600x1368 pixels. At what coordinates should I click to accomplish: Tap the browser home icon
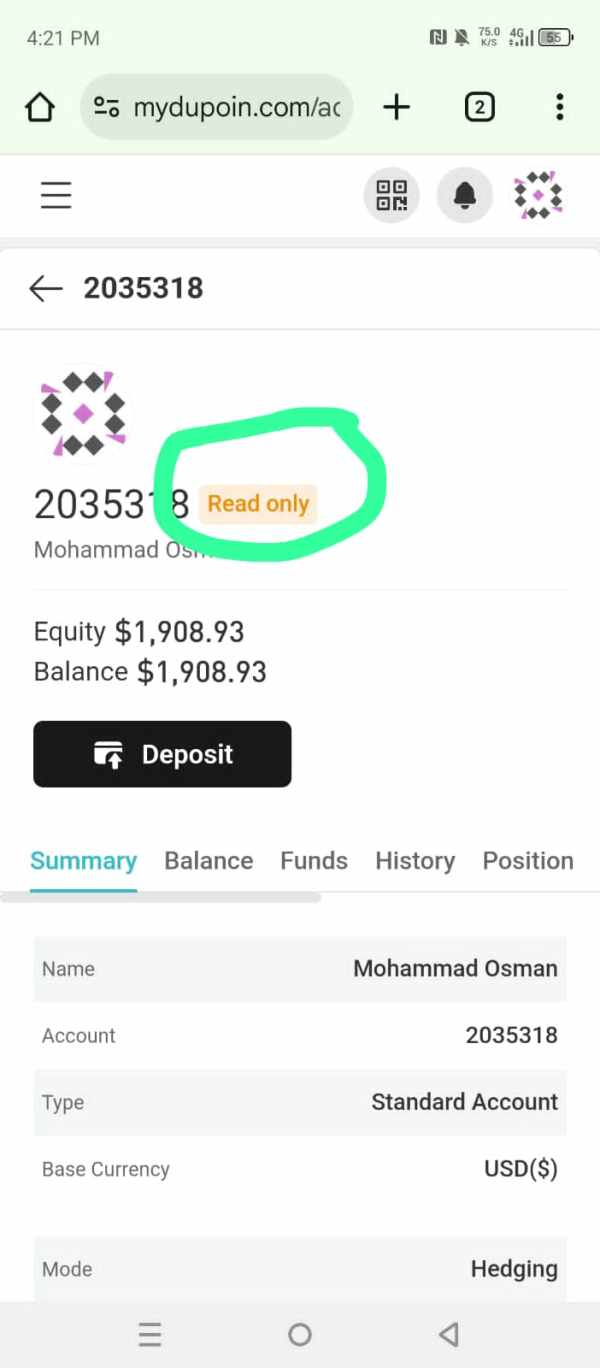pyautogui.click(x=40, y=107)
